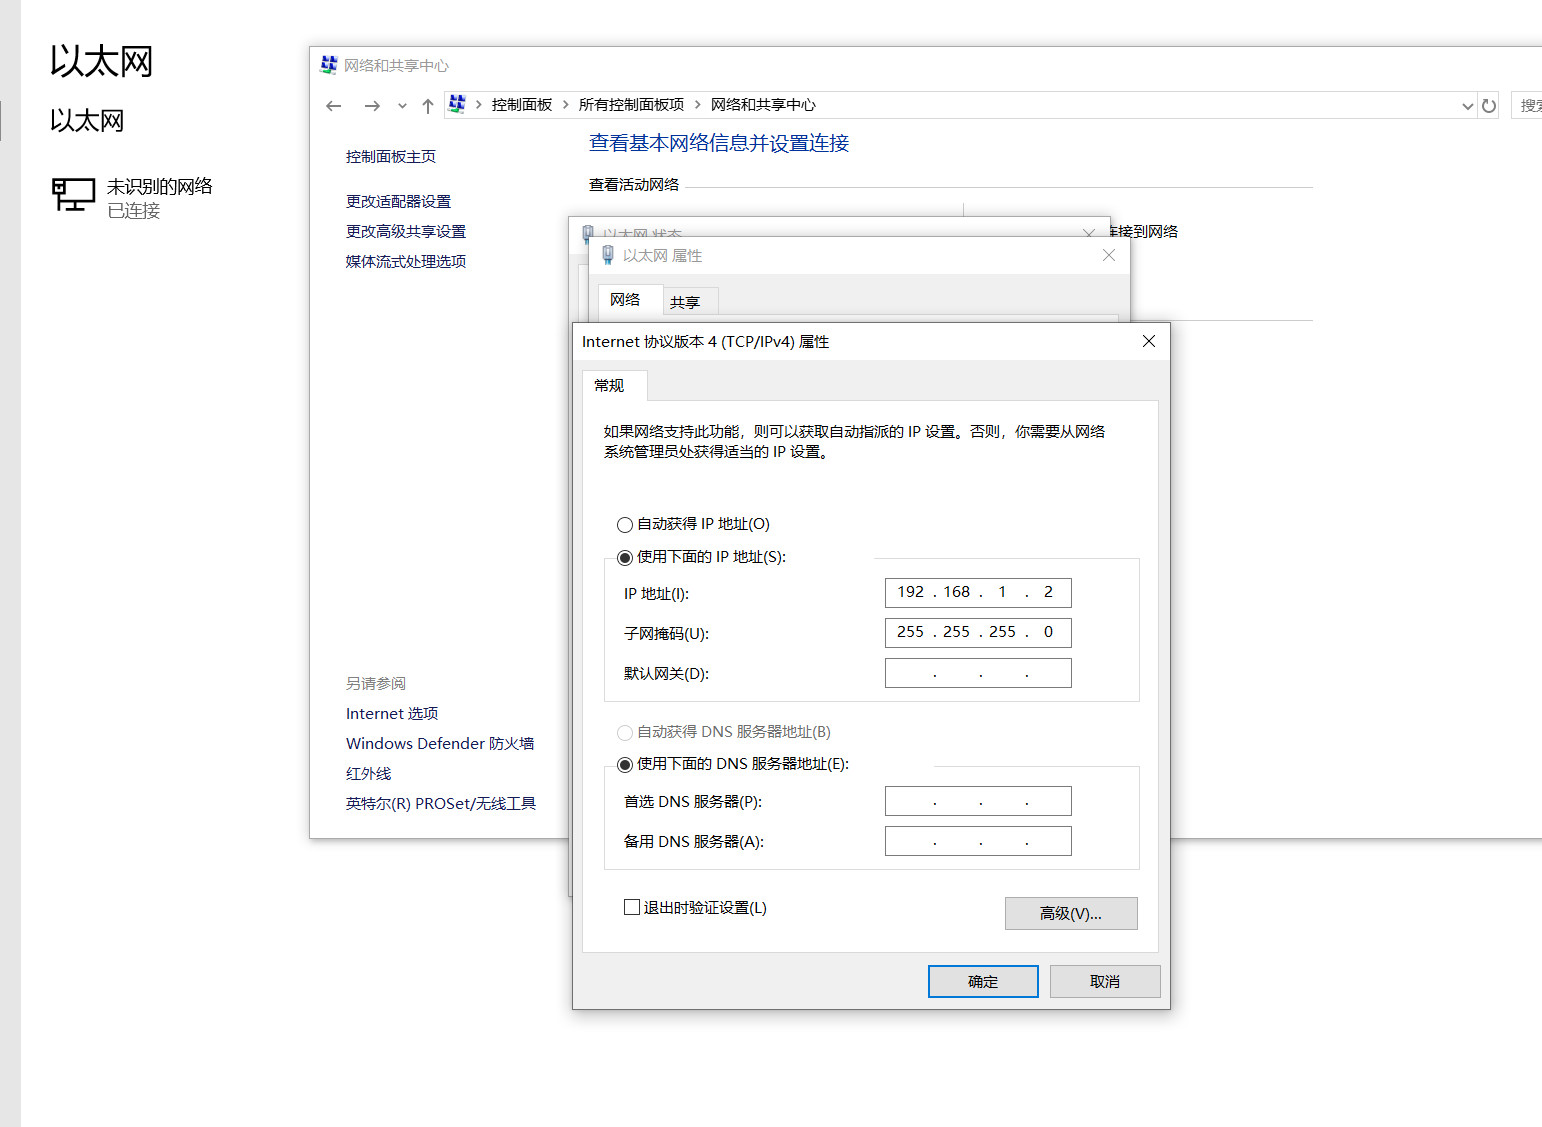1542x1127 pixels.
Task: Click the unidentified network Ethernet icon
Action: pos(73,195)
